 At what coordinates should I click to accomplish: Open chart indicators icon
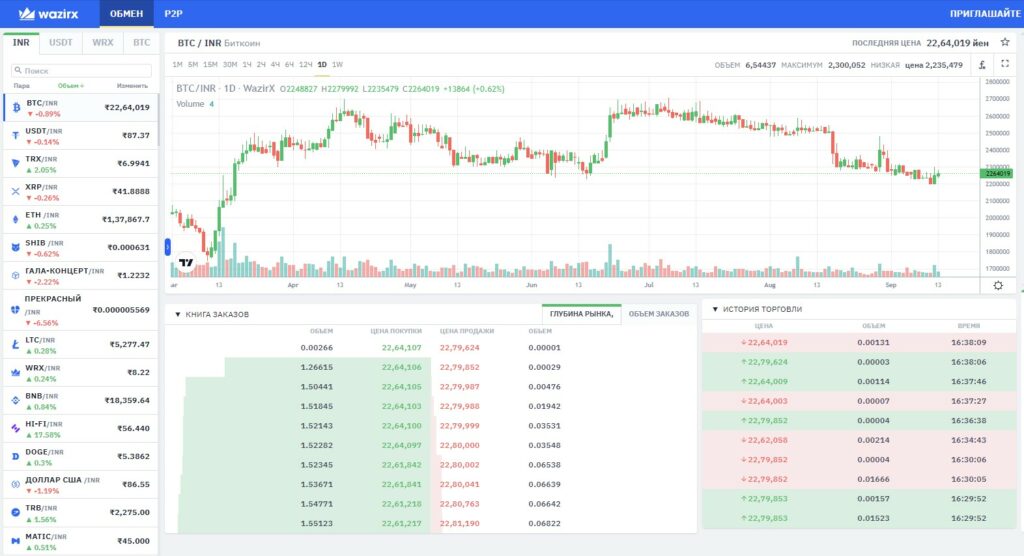982,65
